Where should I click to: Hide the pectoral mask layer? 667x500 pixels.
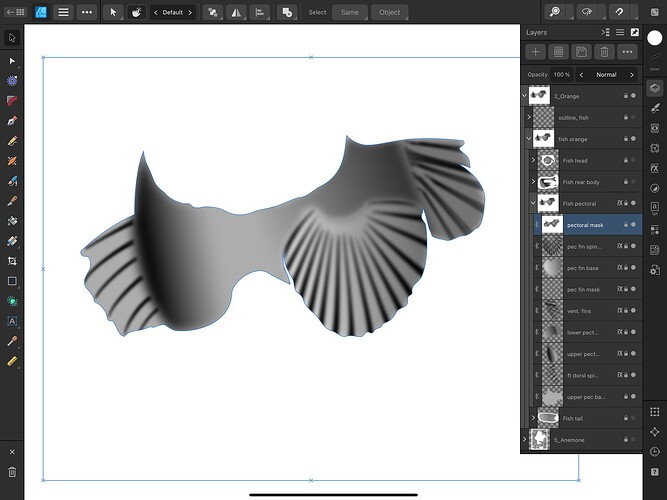click(633, 225)
